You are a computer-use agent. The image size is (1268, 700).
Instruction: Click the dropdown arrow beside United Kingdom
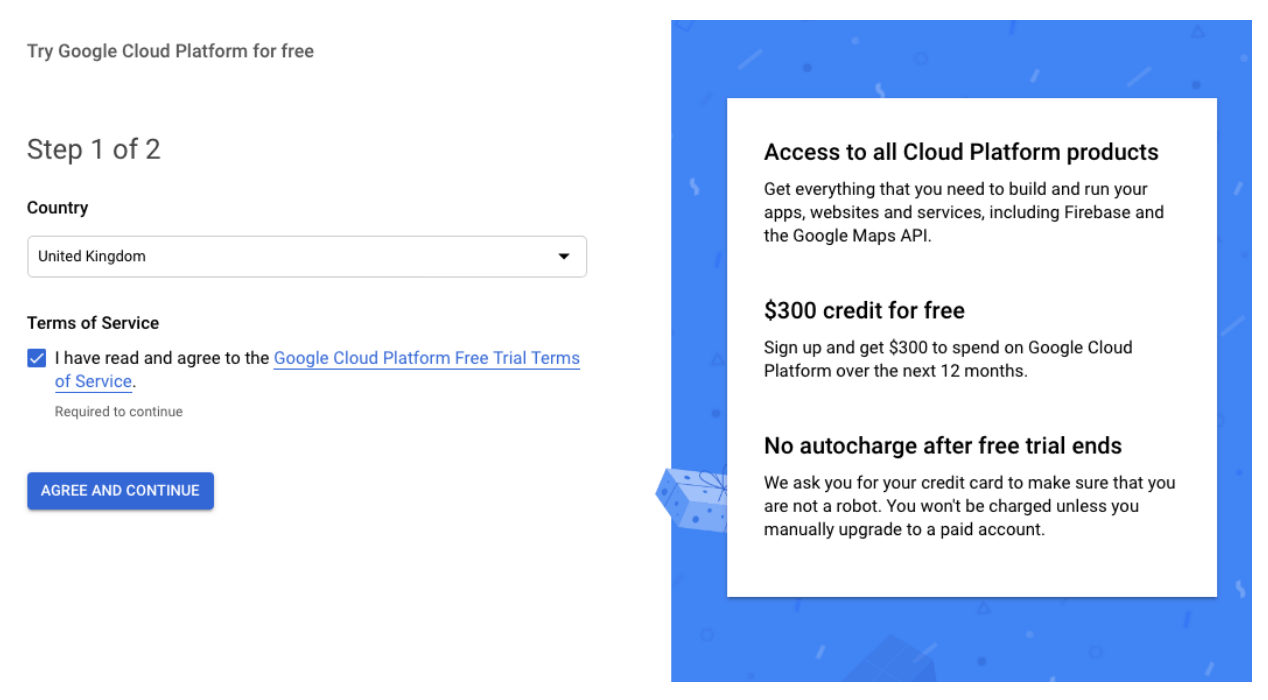click(x=566, y=256)
